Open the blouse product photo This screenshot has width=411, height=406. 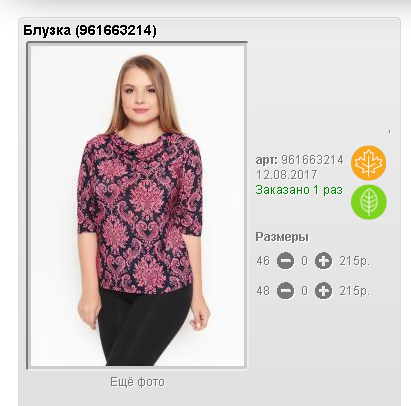(137, 206)
